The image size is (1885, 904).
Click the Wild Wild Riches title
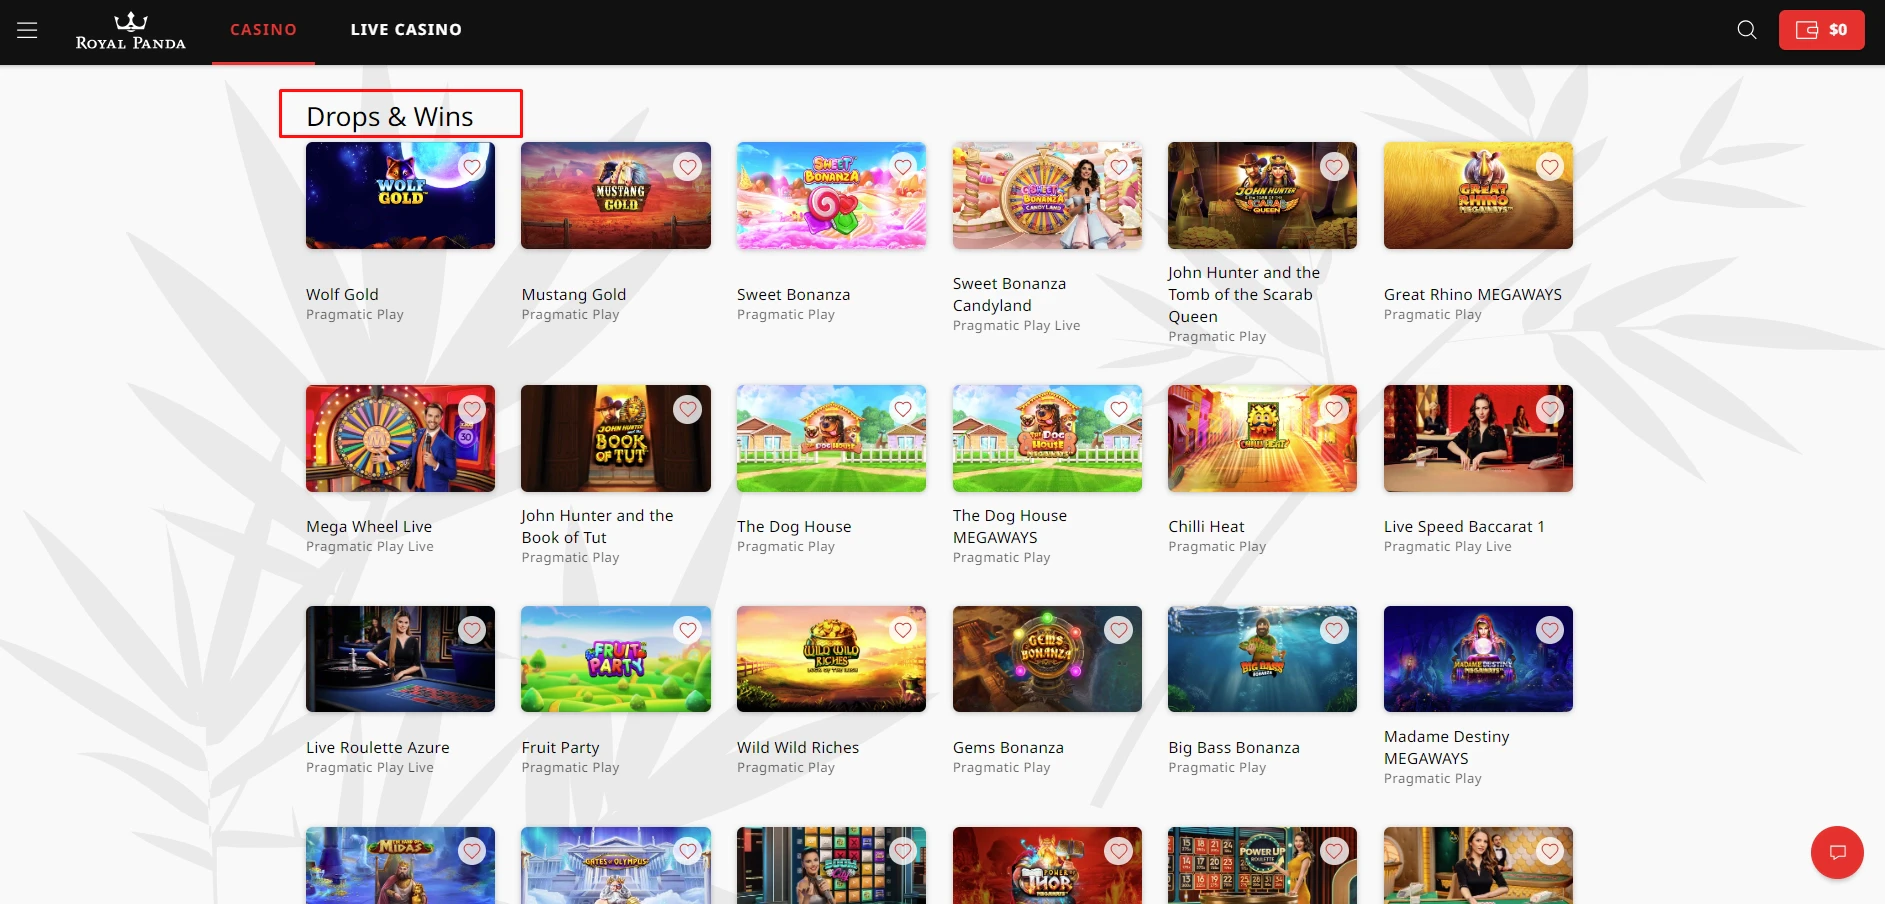798,747
